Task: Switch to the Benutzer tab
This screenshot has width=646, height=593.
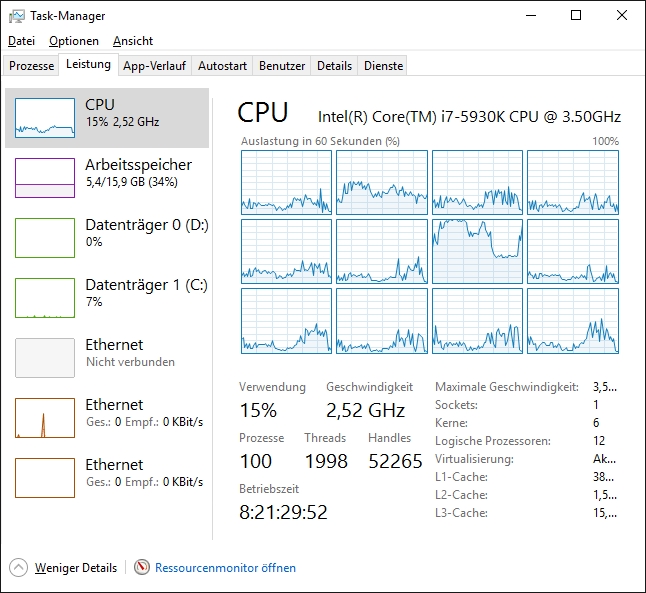Action: tap(282, 66)
